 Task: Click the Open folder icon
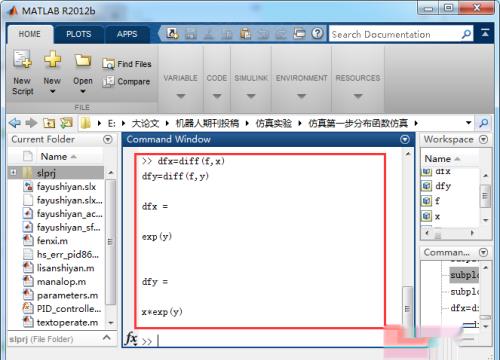point(83,60)
